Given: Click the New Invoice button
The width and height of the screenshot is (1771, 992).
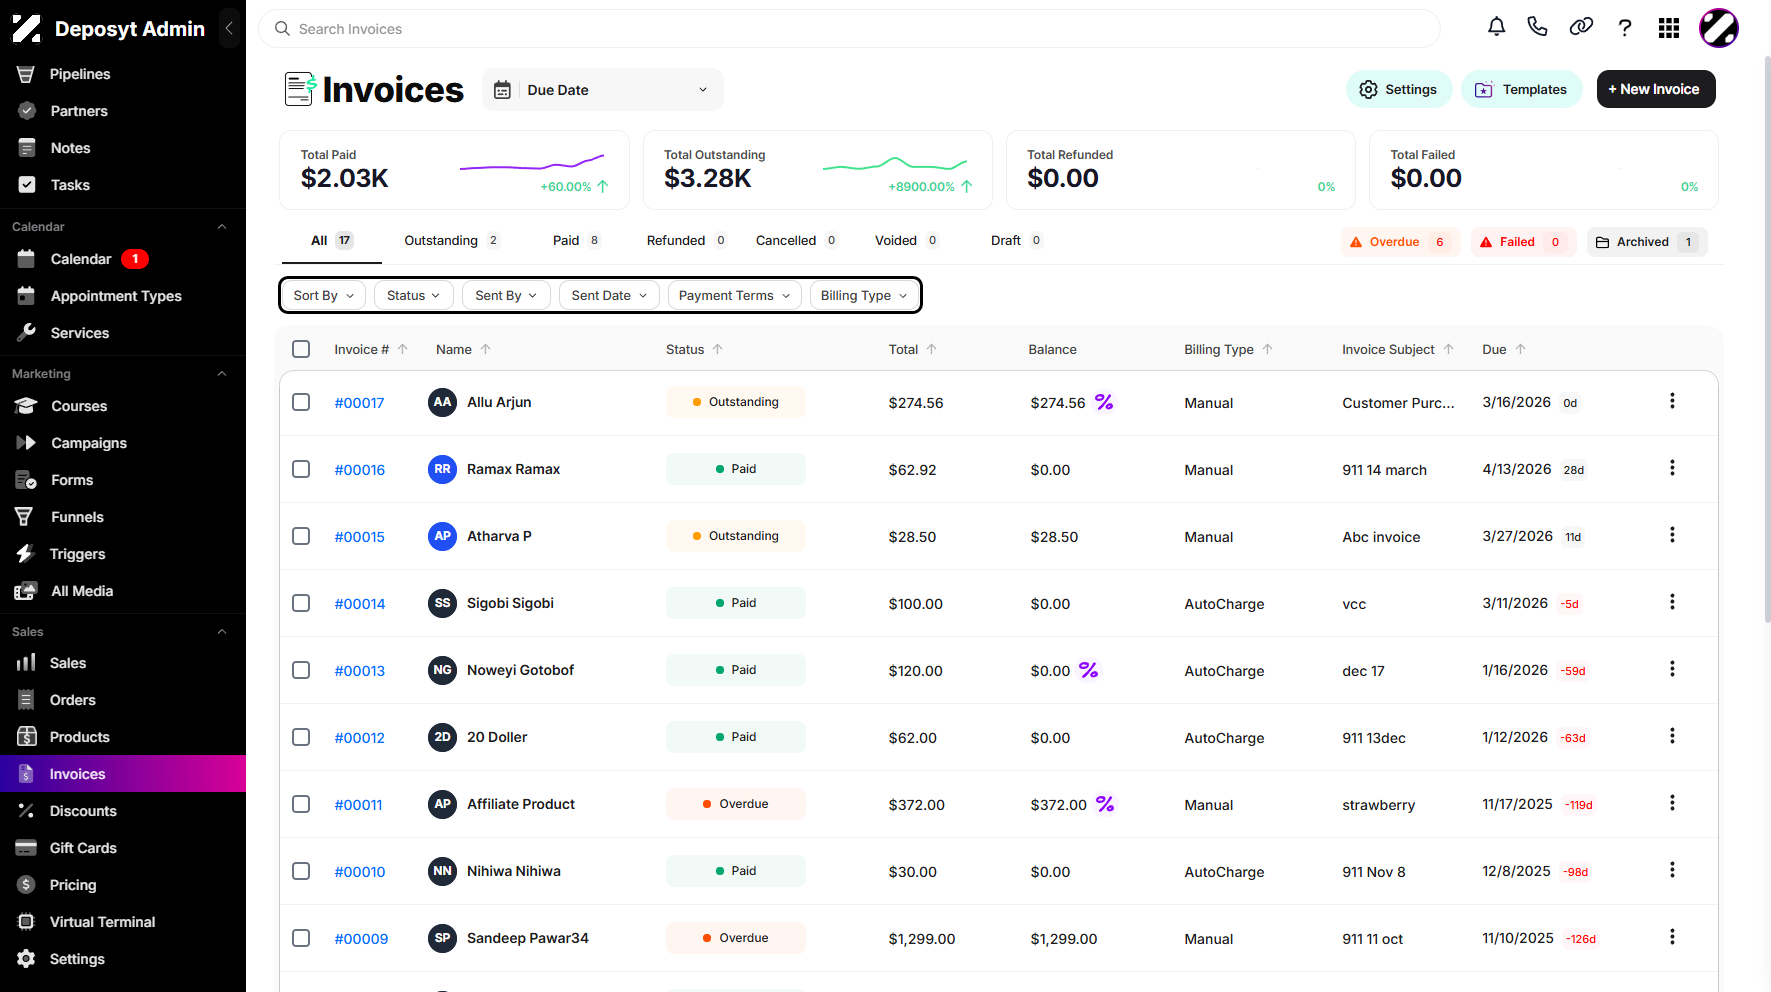Looking at the screenshot, I should click(1656, 89).
